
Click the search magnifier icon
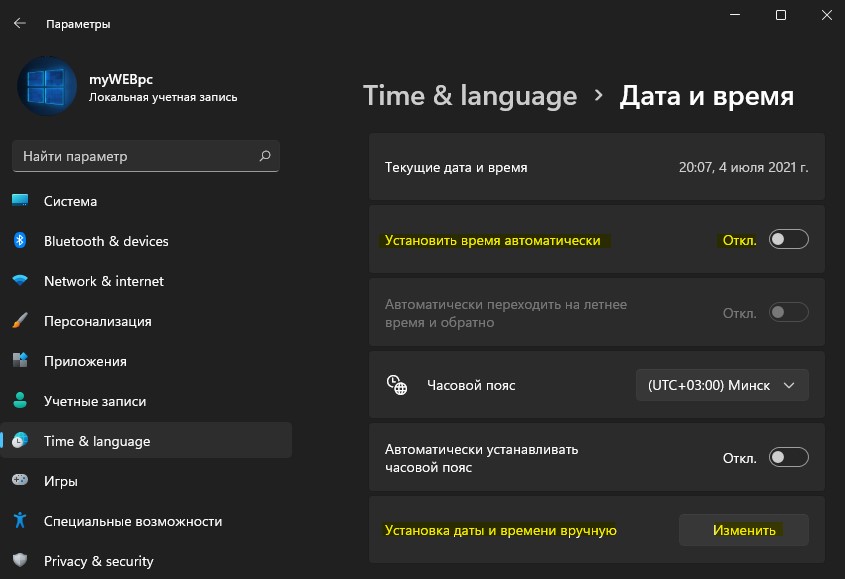[265, 156]
